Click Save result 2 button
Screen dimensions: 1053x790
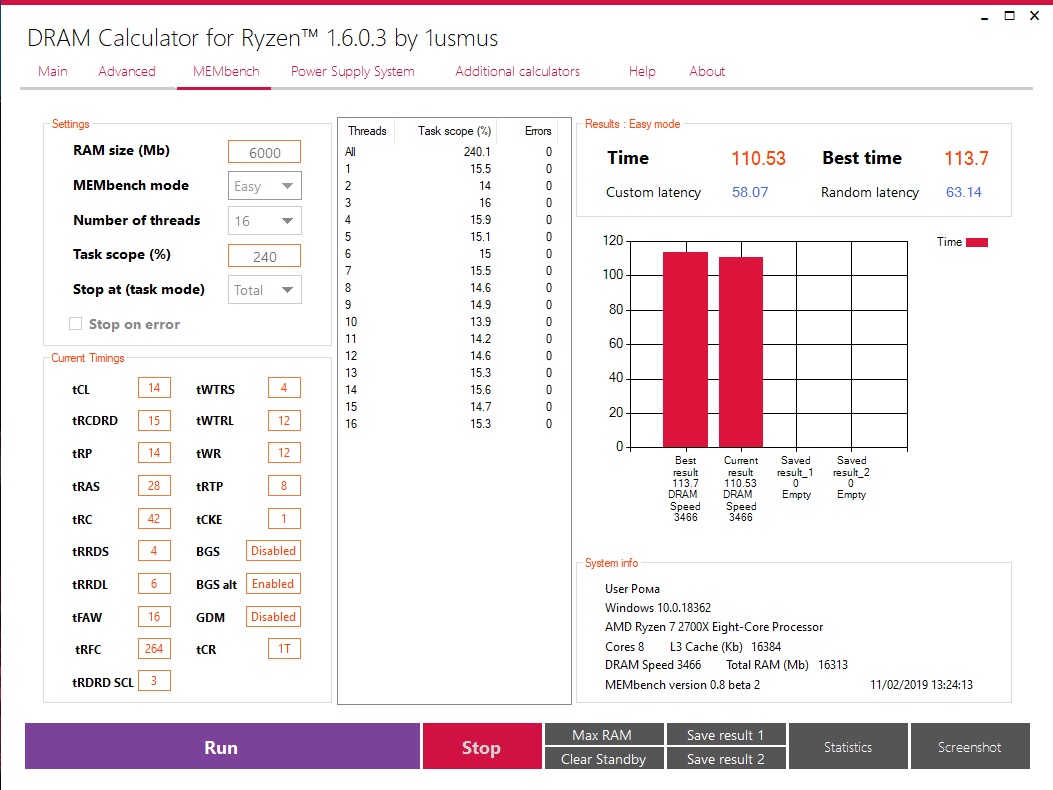tap(726, 758)
